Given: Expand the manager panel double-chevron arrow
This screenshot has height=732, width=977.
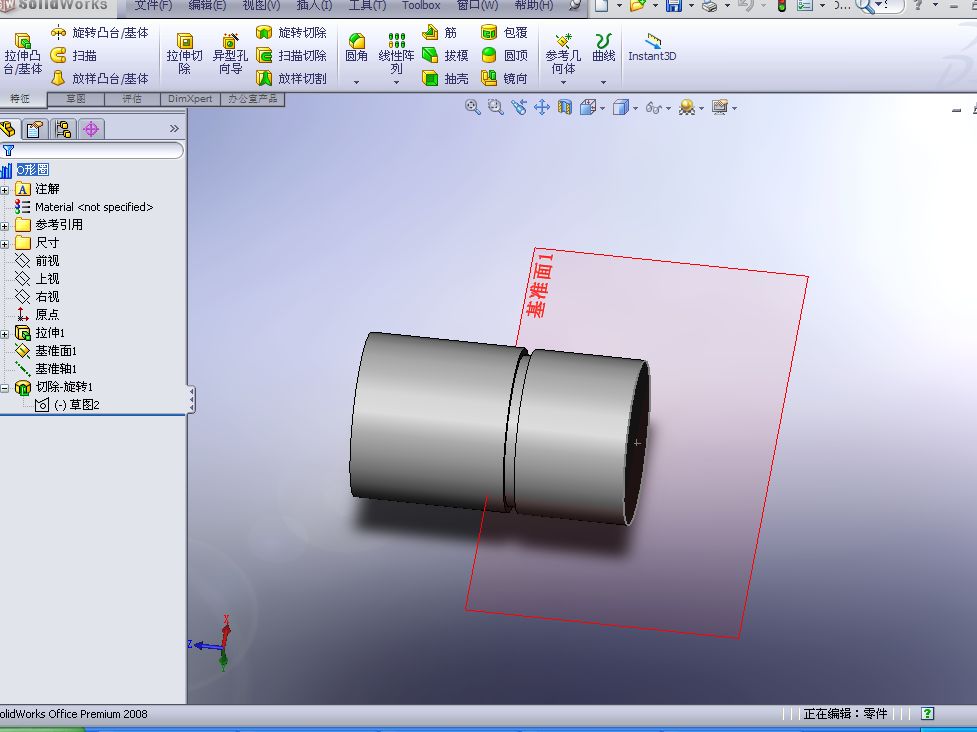Looking at the screenshot, I should (174, 128).
